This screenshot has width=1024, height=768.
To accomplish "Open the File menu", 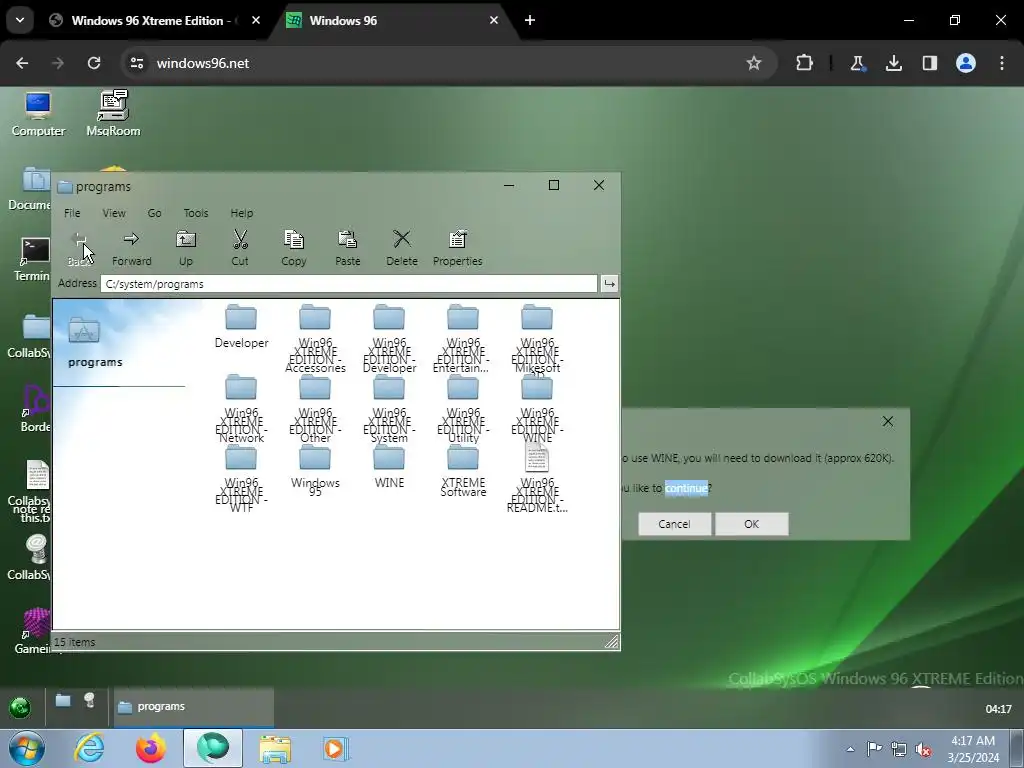I will click(72, 213).
